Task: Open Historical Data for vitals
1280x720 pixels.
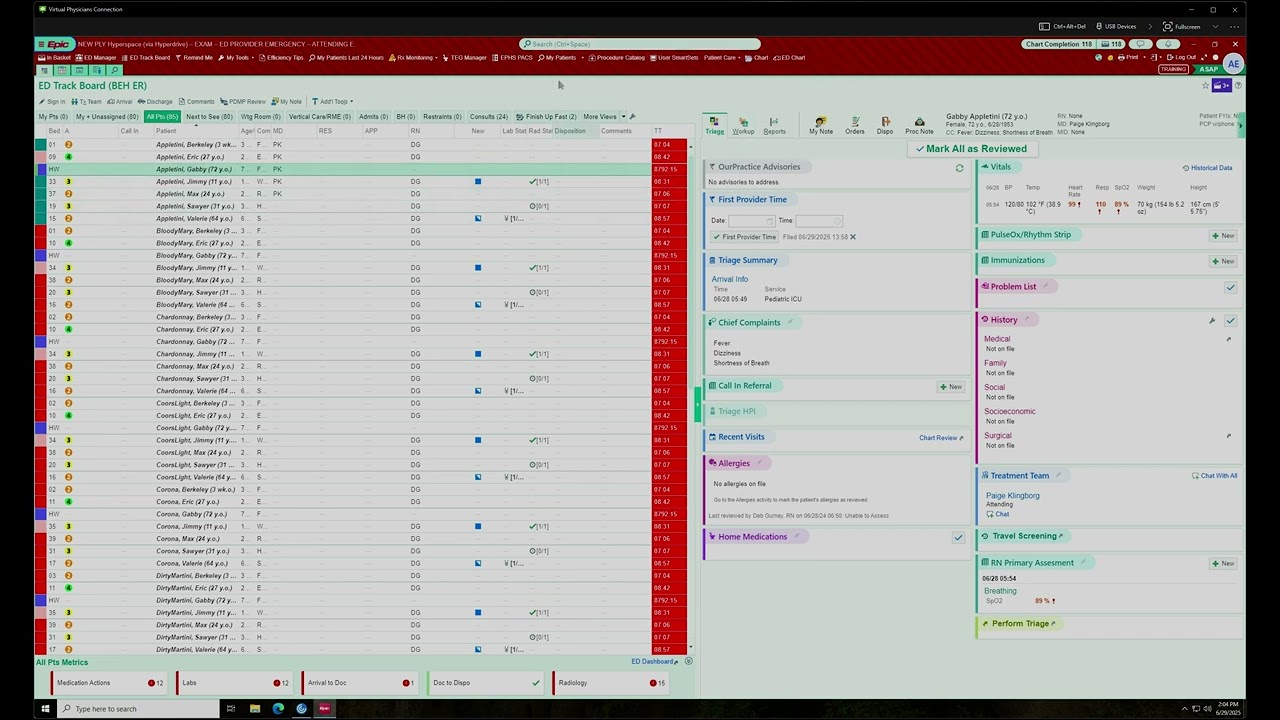Action: (x=1207, y=168)
